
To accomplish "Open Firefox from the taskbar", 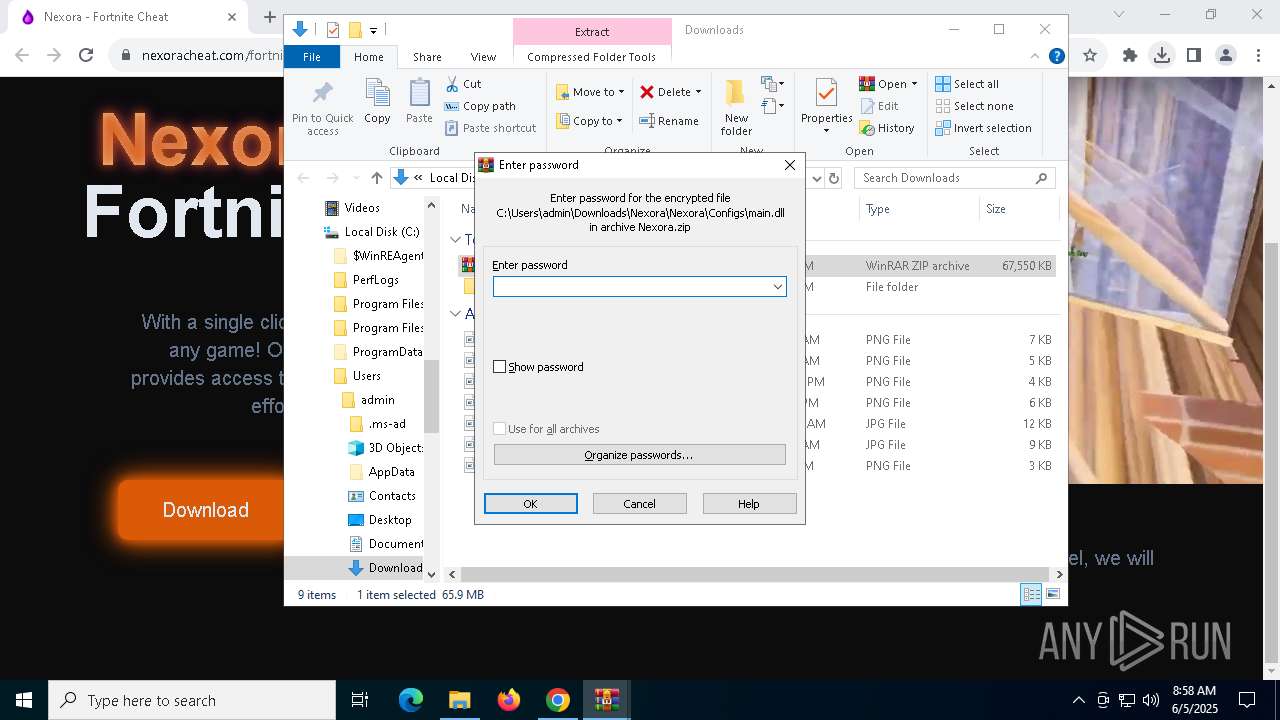I will 509,700.
